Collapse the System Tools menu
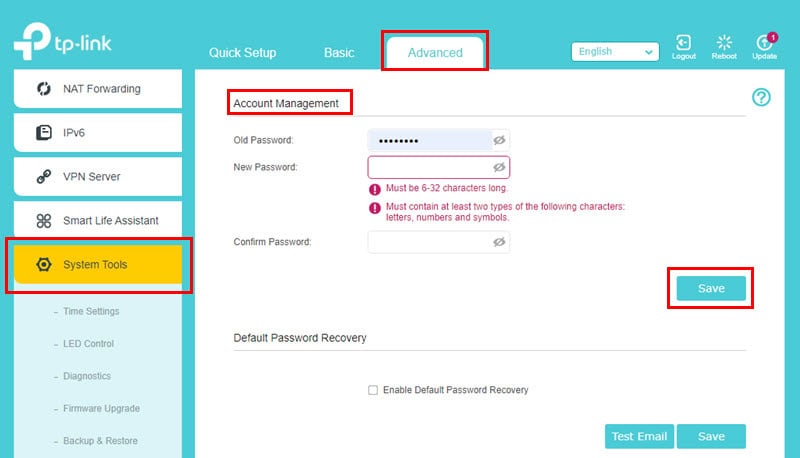 [x=98, y=264]
